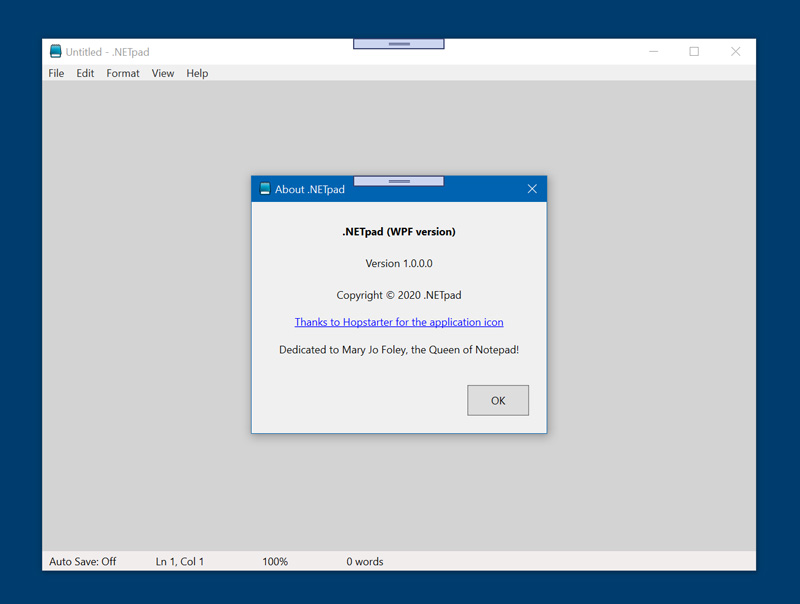
Task: Expand the debug handle atop main window
Action: tap(399, 44)
